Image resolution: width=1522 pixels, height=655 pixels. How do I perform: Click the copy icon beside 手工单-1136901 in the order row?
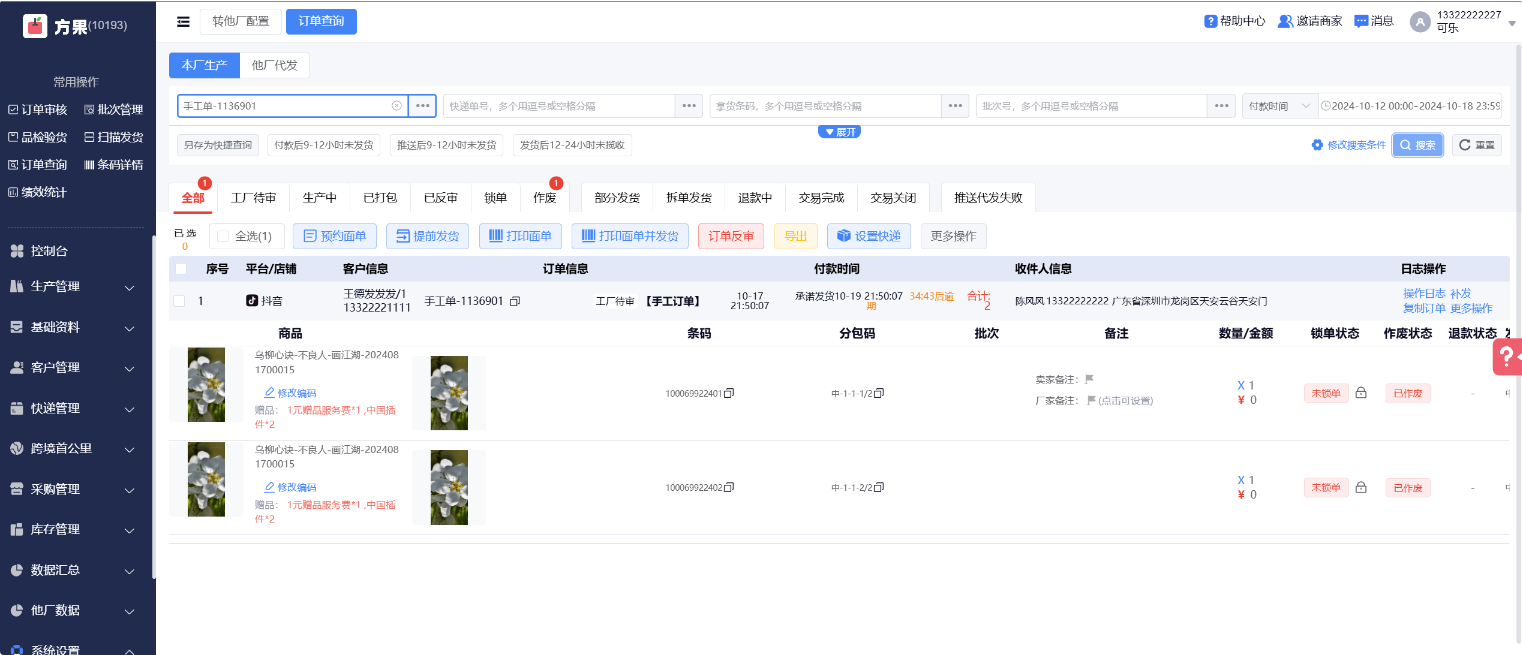(x=515, y=301)
